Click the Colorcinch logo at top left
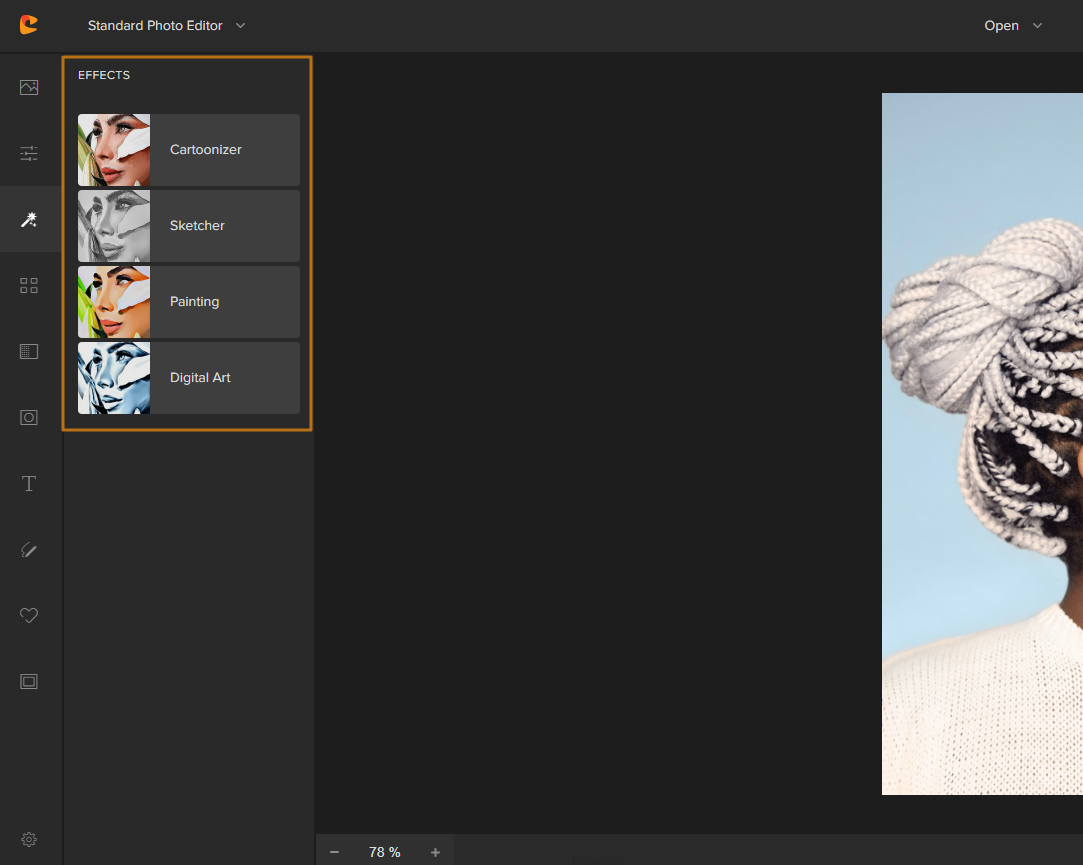This screenshot has width=1083, height=865. [29, 26]
